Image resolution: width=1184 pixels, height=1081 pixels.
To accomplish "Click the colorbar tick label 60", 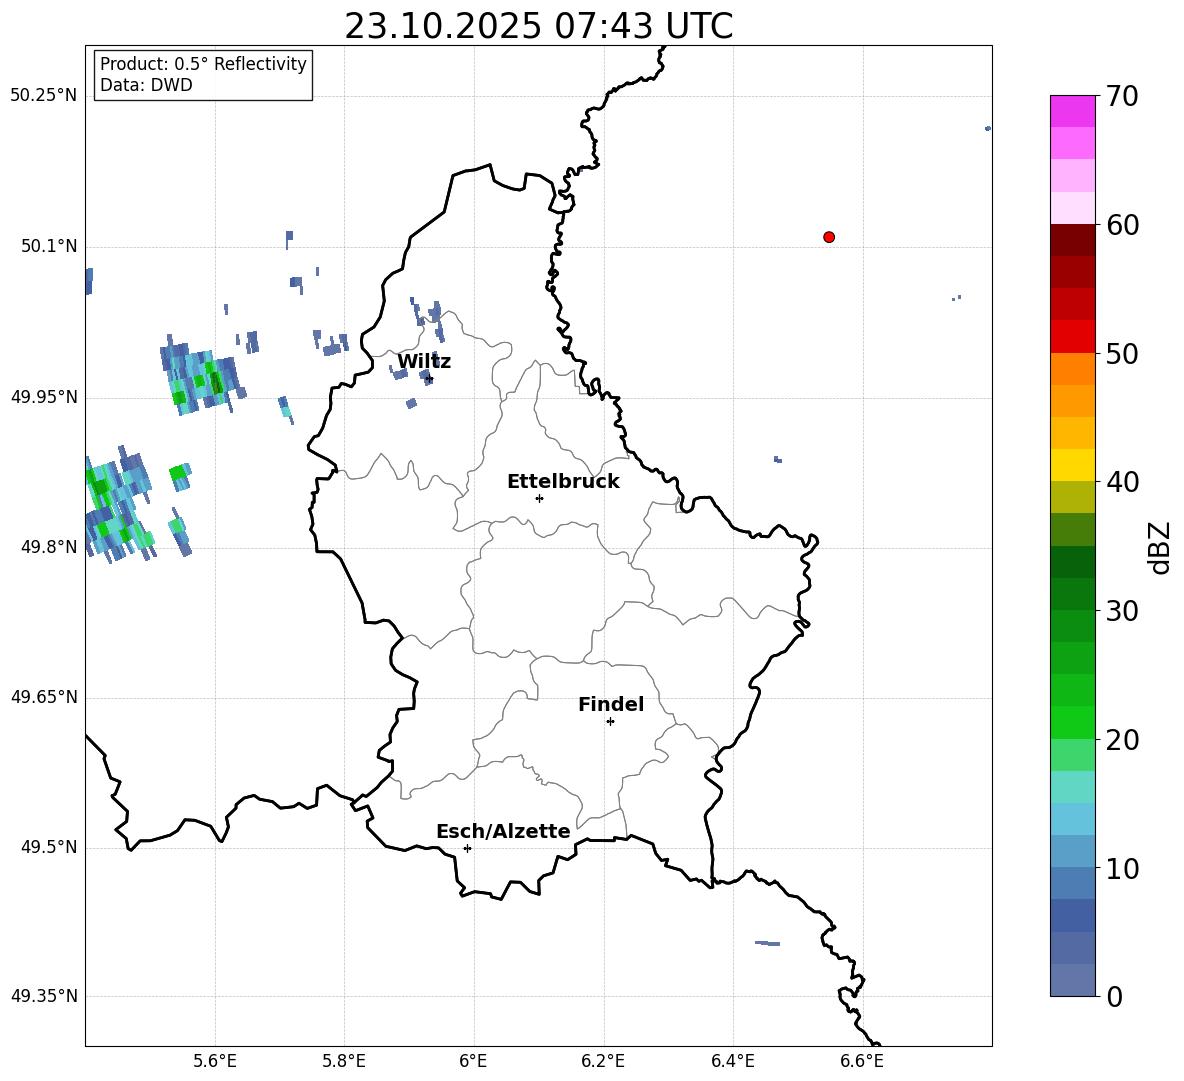I will pyautogui.click(x=1122, y=225).
